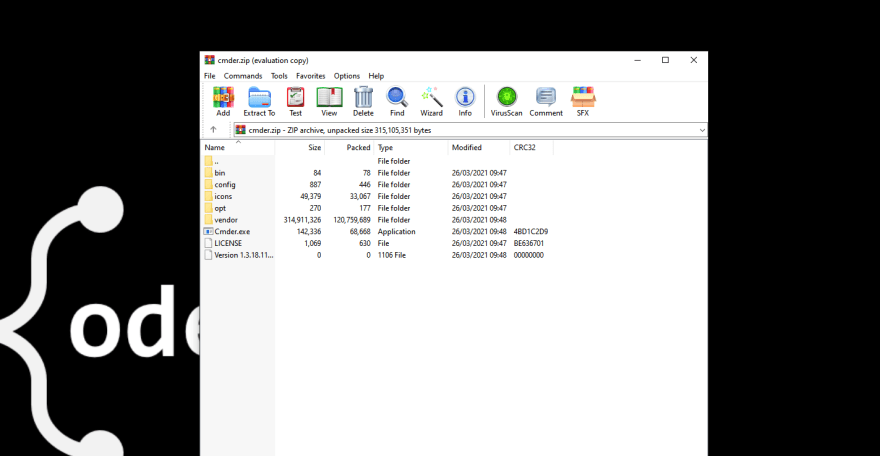Click the Add toolbar icon

[x=223, y=102]
